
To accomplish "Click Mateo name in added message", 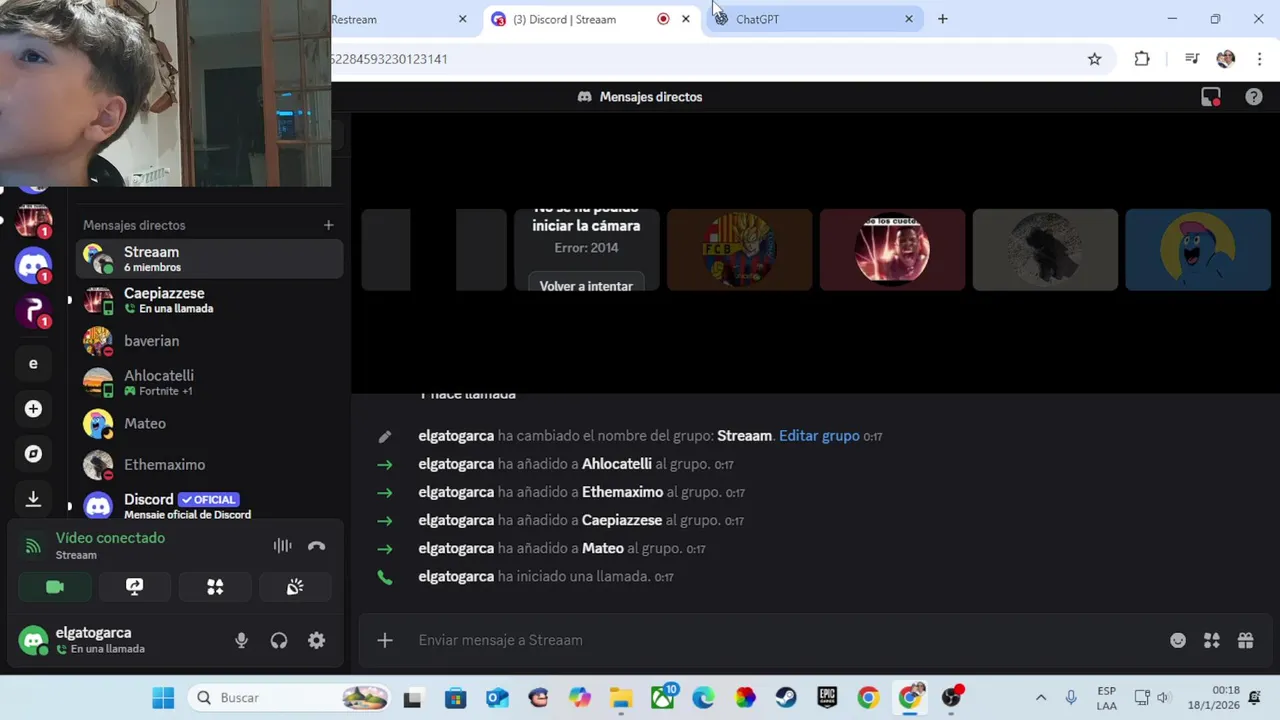I will [603, 548].
